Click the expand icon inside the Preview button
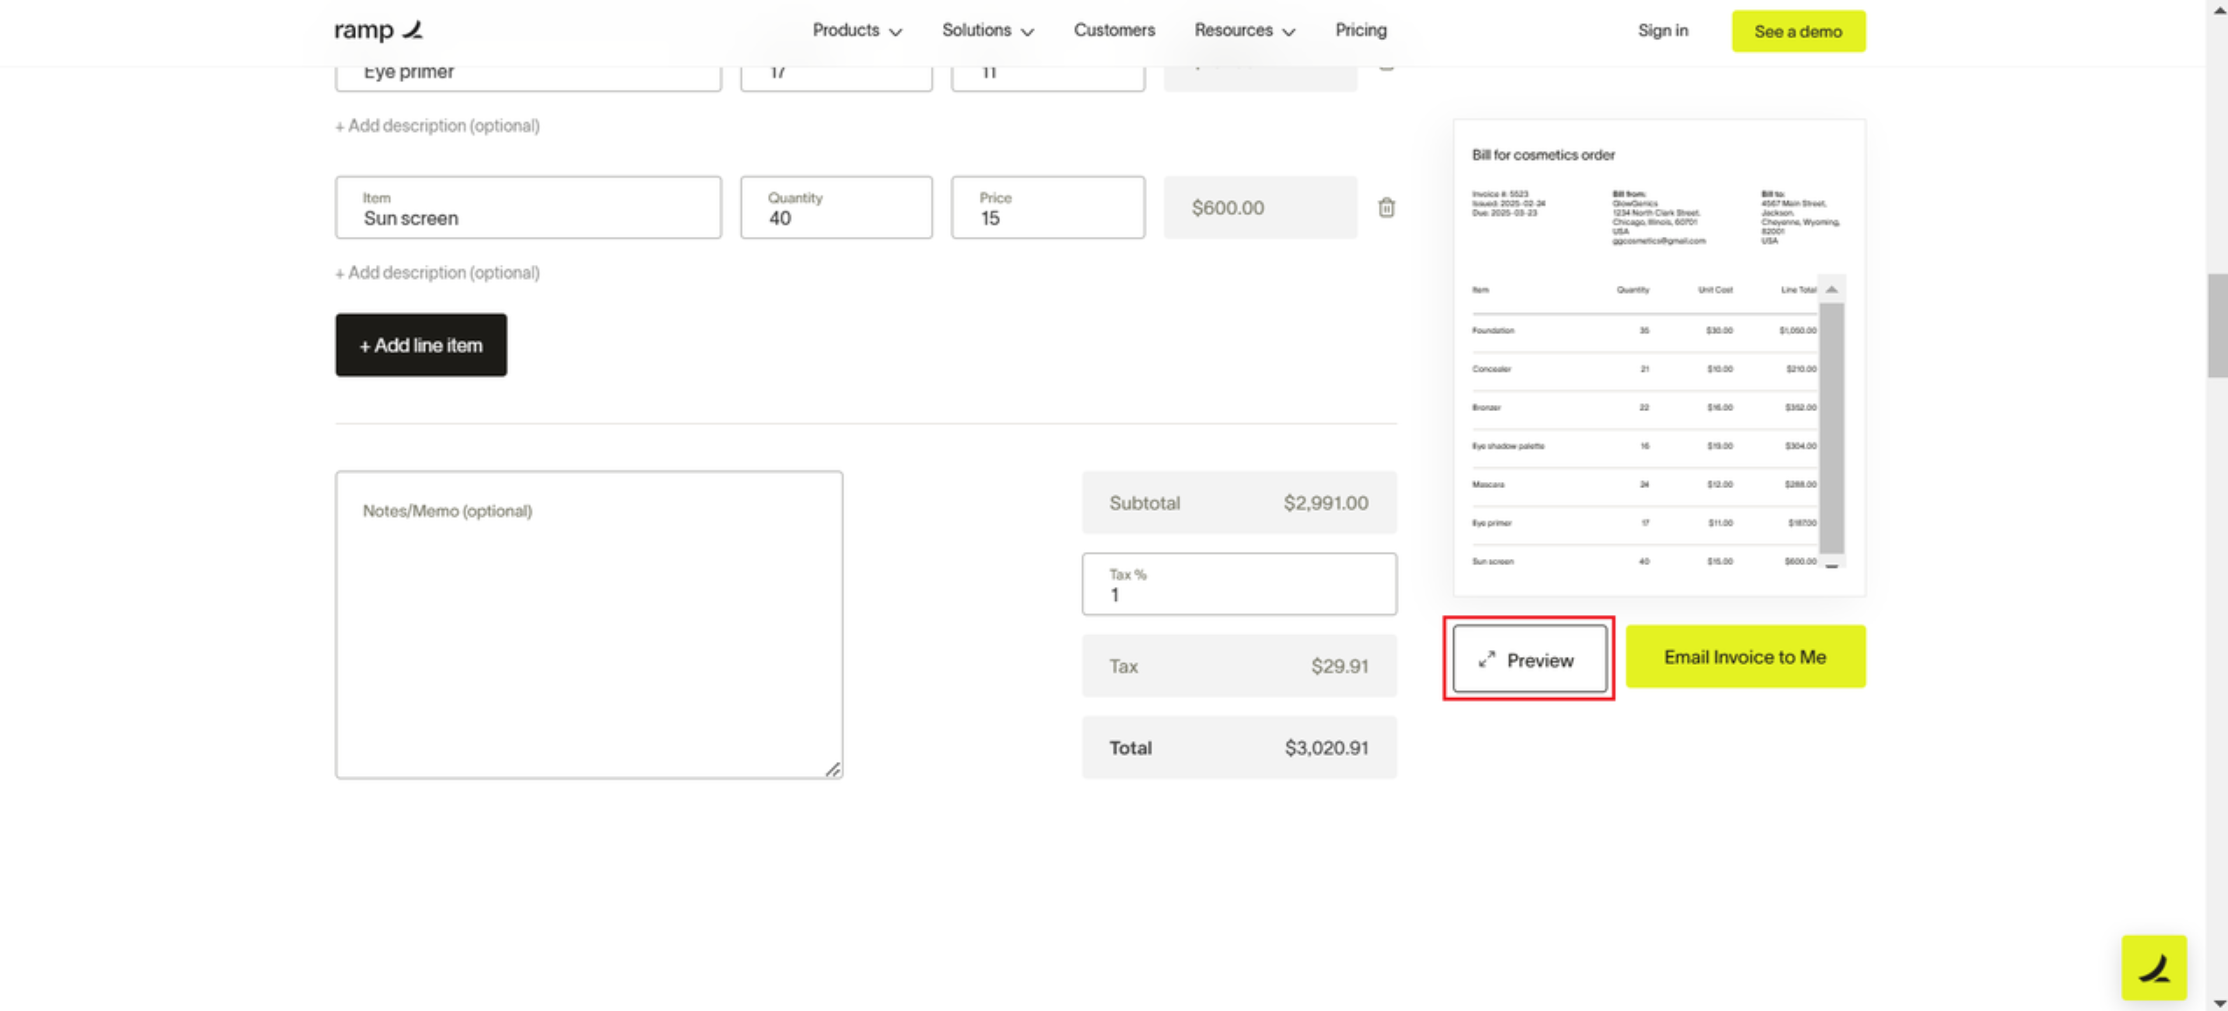Image resolution: width=2228 pixels, height=1011 pixels. pyautogui.click(x=1487, y=659)
